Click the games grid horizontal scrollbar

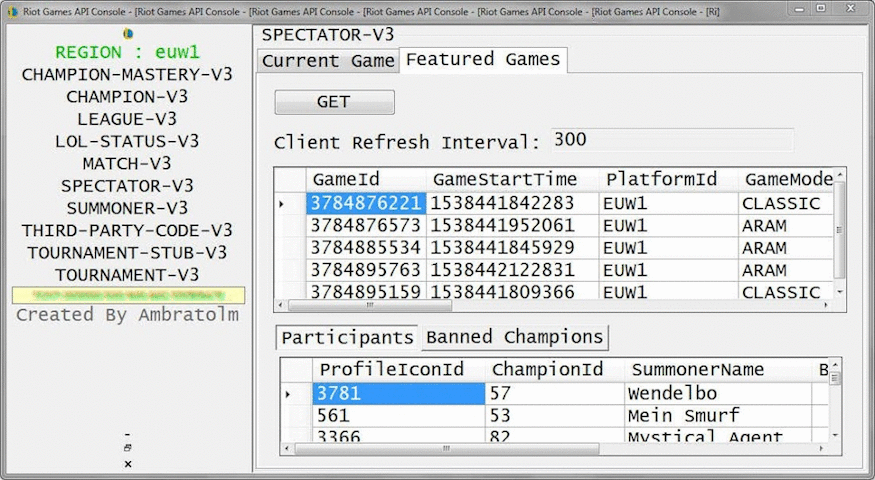550,306
